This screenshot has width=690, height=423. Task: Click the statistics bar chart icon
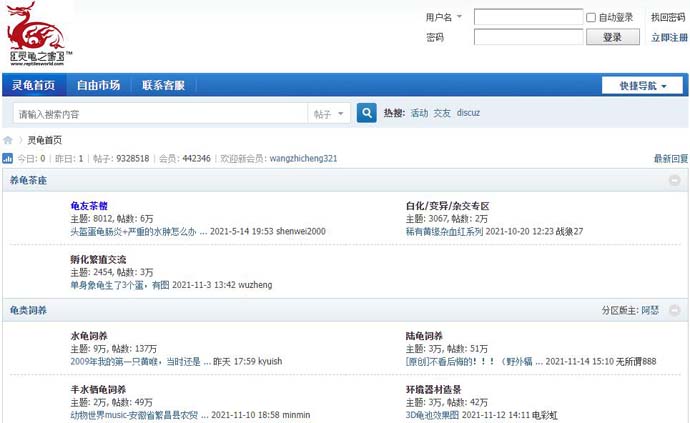click(x=8, y=159)
